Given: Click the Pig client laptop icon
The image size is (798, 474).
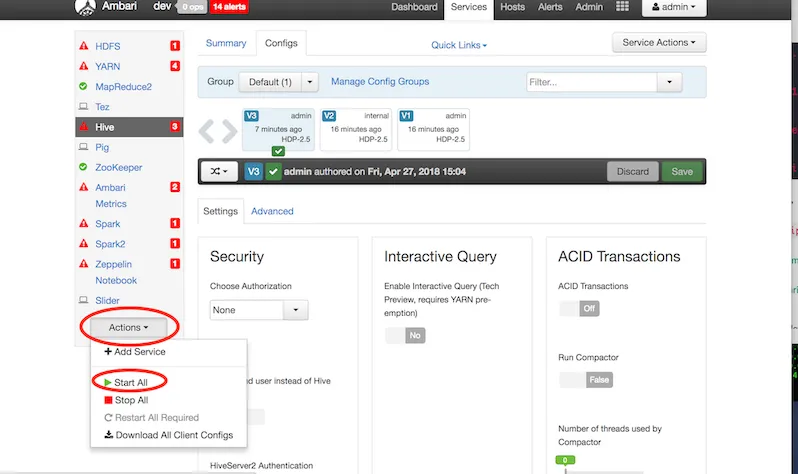Looking at the screenshot, I should 83,147.
